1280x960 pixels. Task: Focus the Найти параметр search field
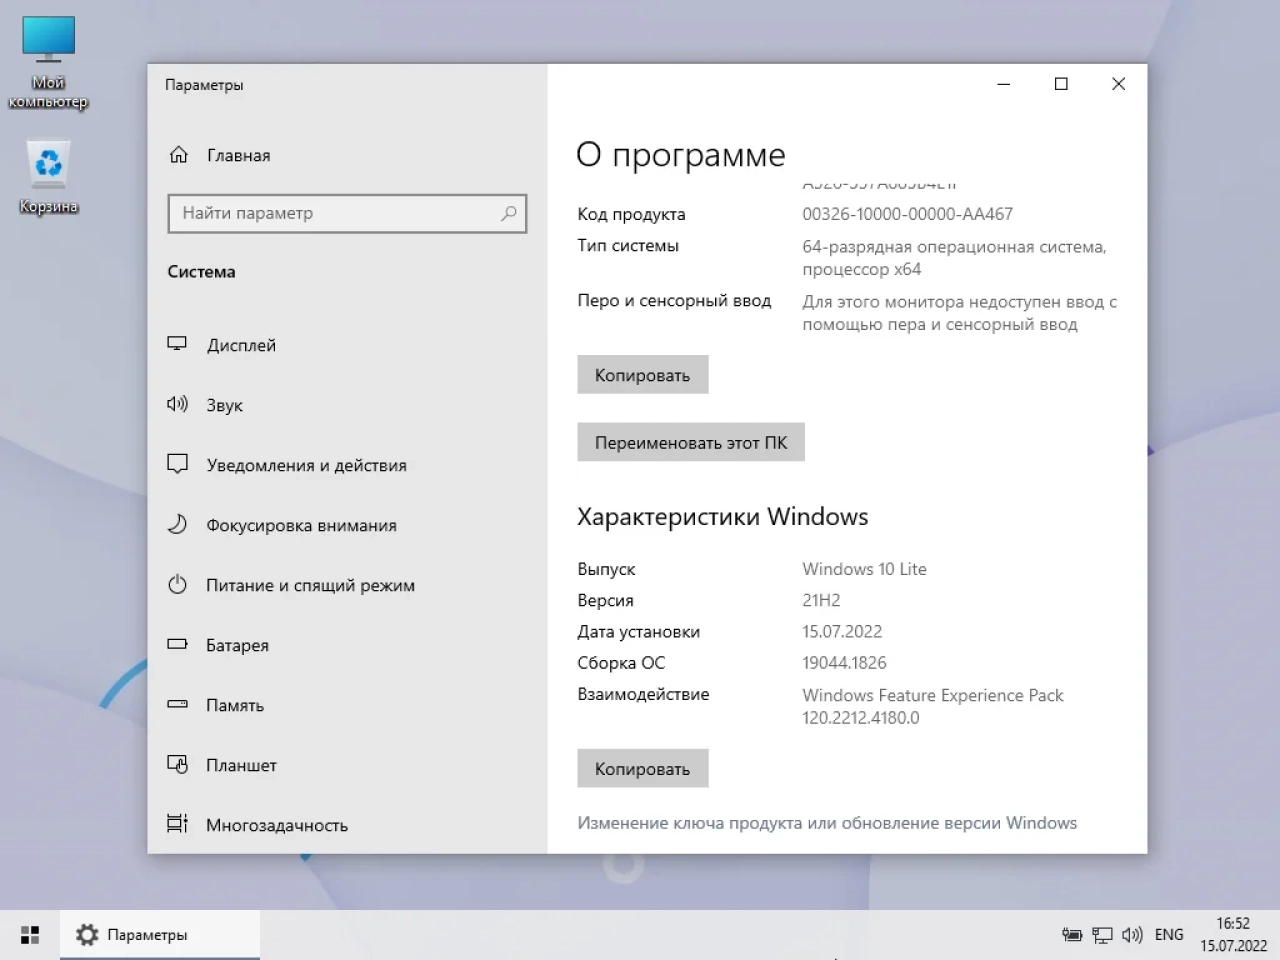347,213
